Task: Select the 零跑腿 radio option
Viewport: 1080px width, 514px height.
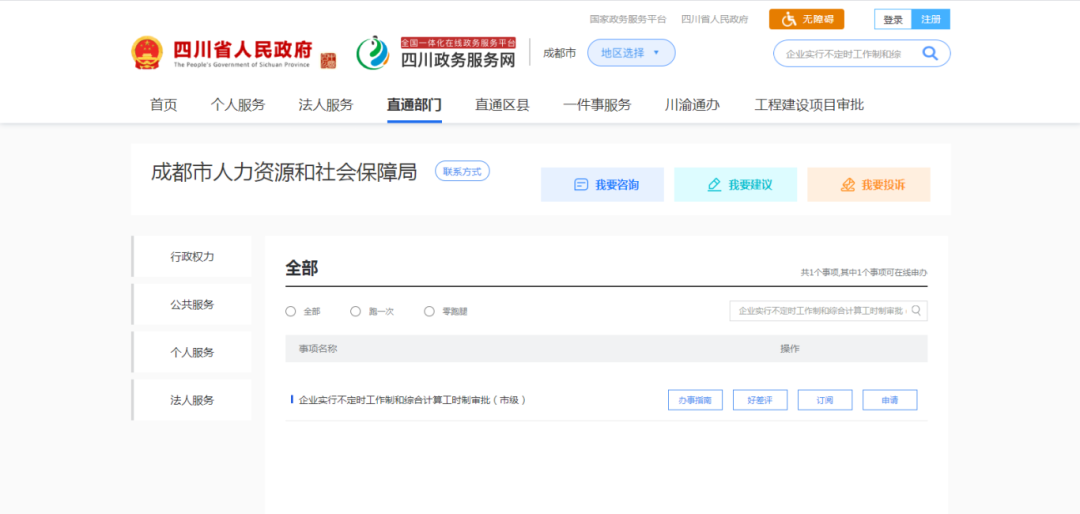Action: [429, 311]
